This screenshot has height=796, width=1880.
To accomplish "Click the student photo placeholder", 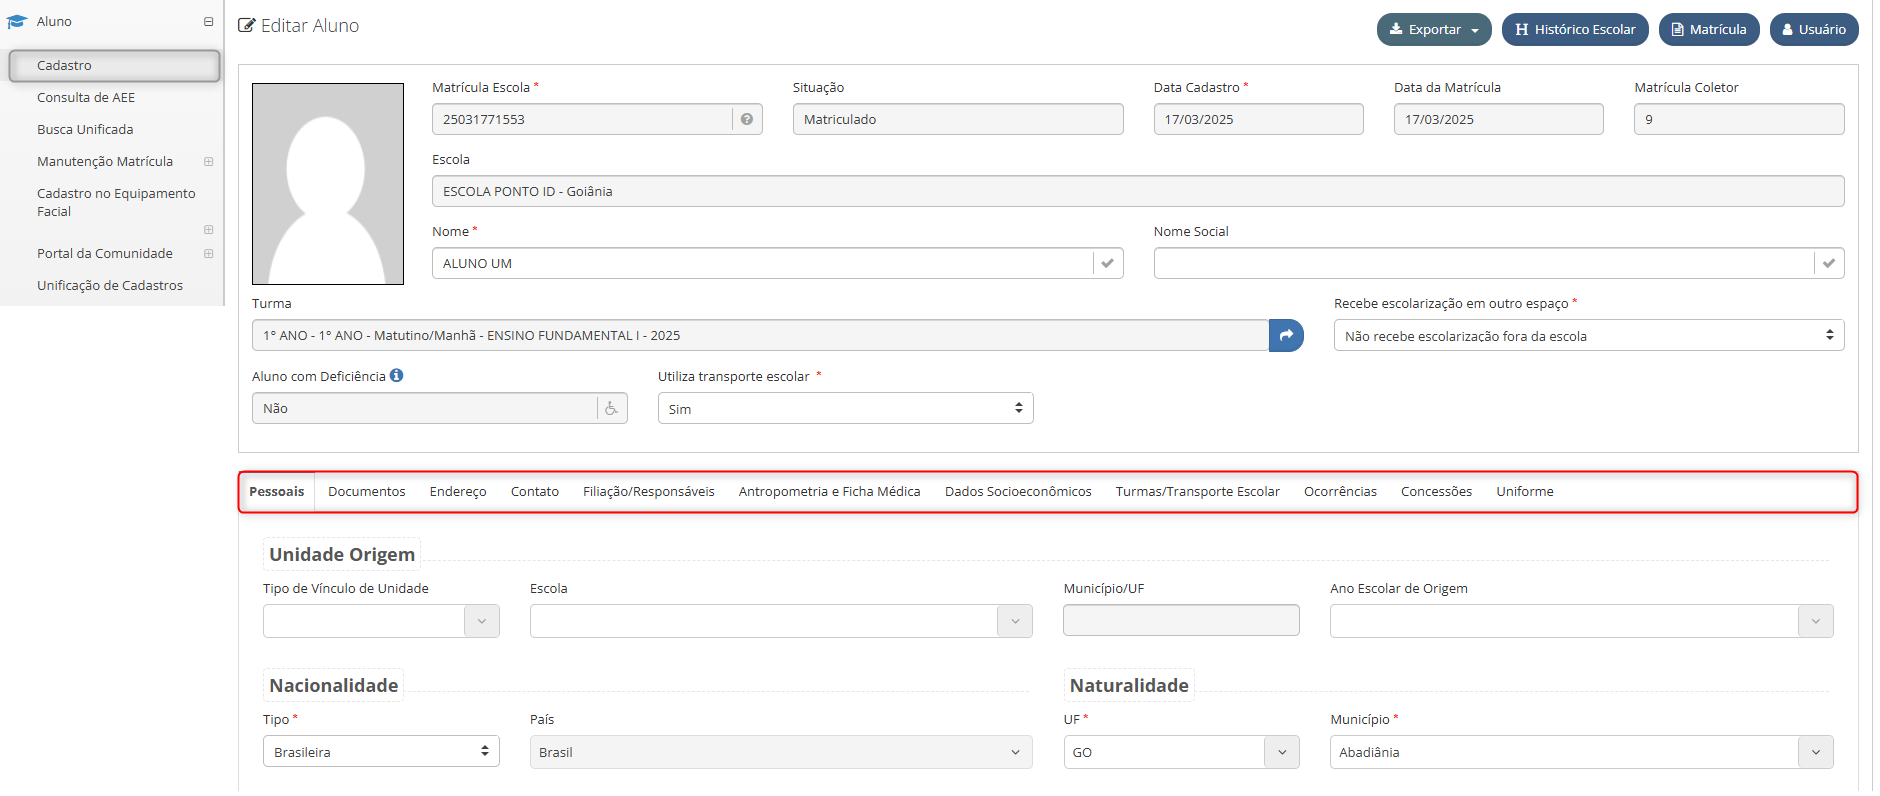I will click(328, 184).
